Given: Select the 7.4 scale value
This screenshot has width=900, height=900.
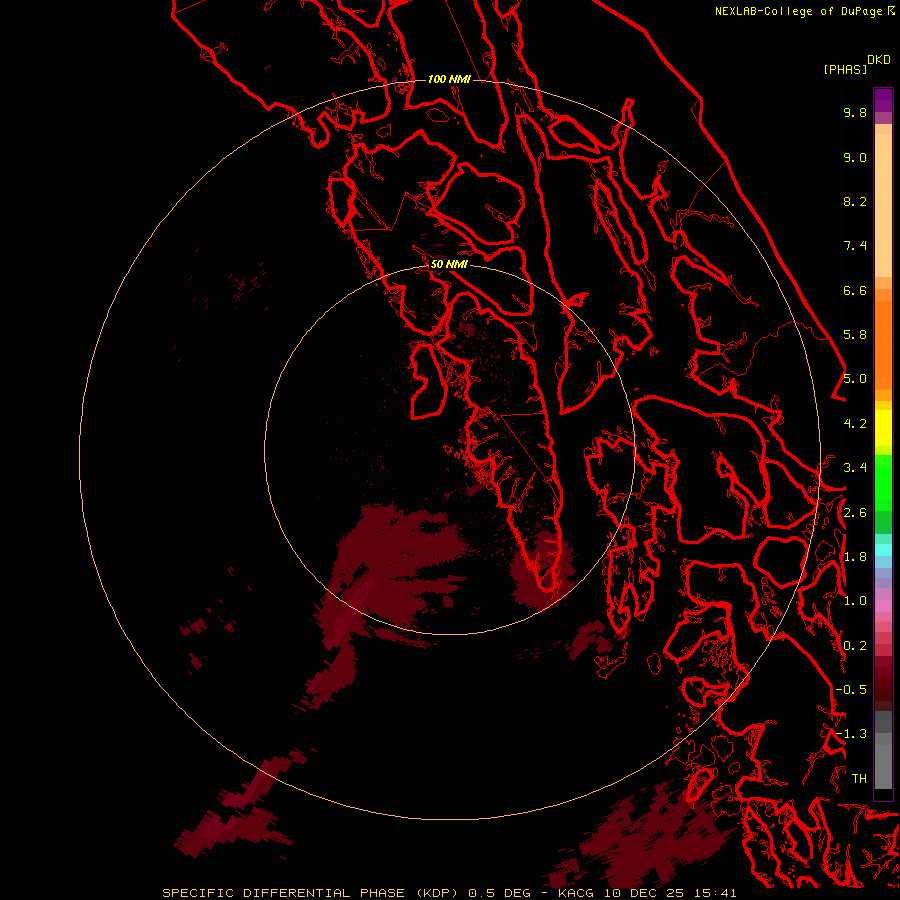Looking at the screenshot, I should [855, 246].
